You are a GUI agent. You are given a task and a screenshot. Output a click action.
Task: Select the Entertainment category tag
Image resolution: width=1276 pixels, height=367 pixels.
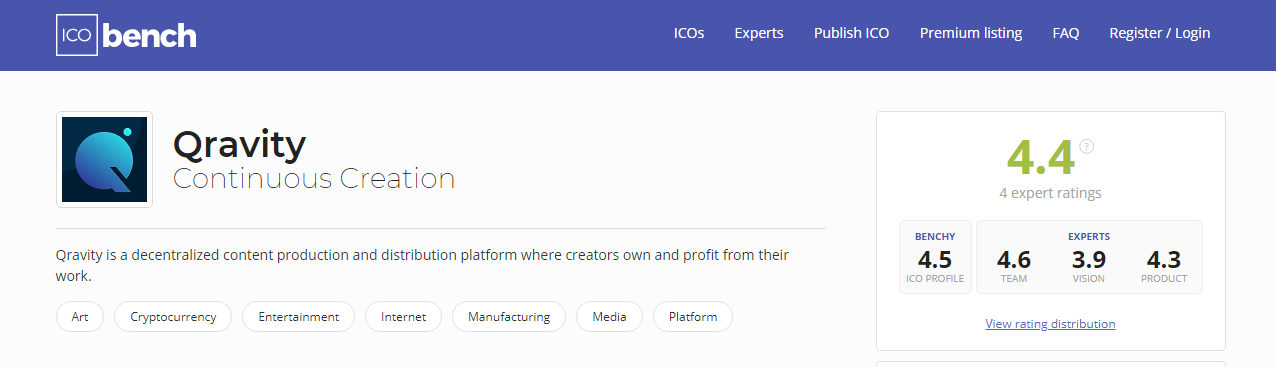tap(299, 317)
